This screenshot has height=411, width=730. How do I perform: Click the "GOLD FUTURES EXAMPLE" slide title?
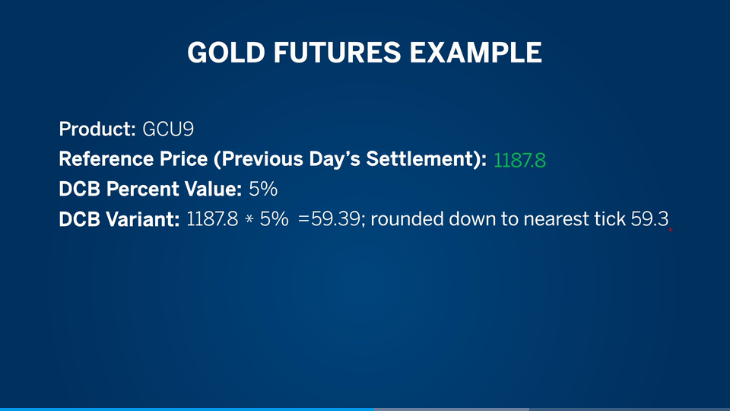[x=364, y=53]
